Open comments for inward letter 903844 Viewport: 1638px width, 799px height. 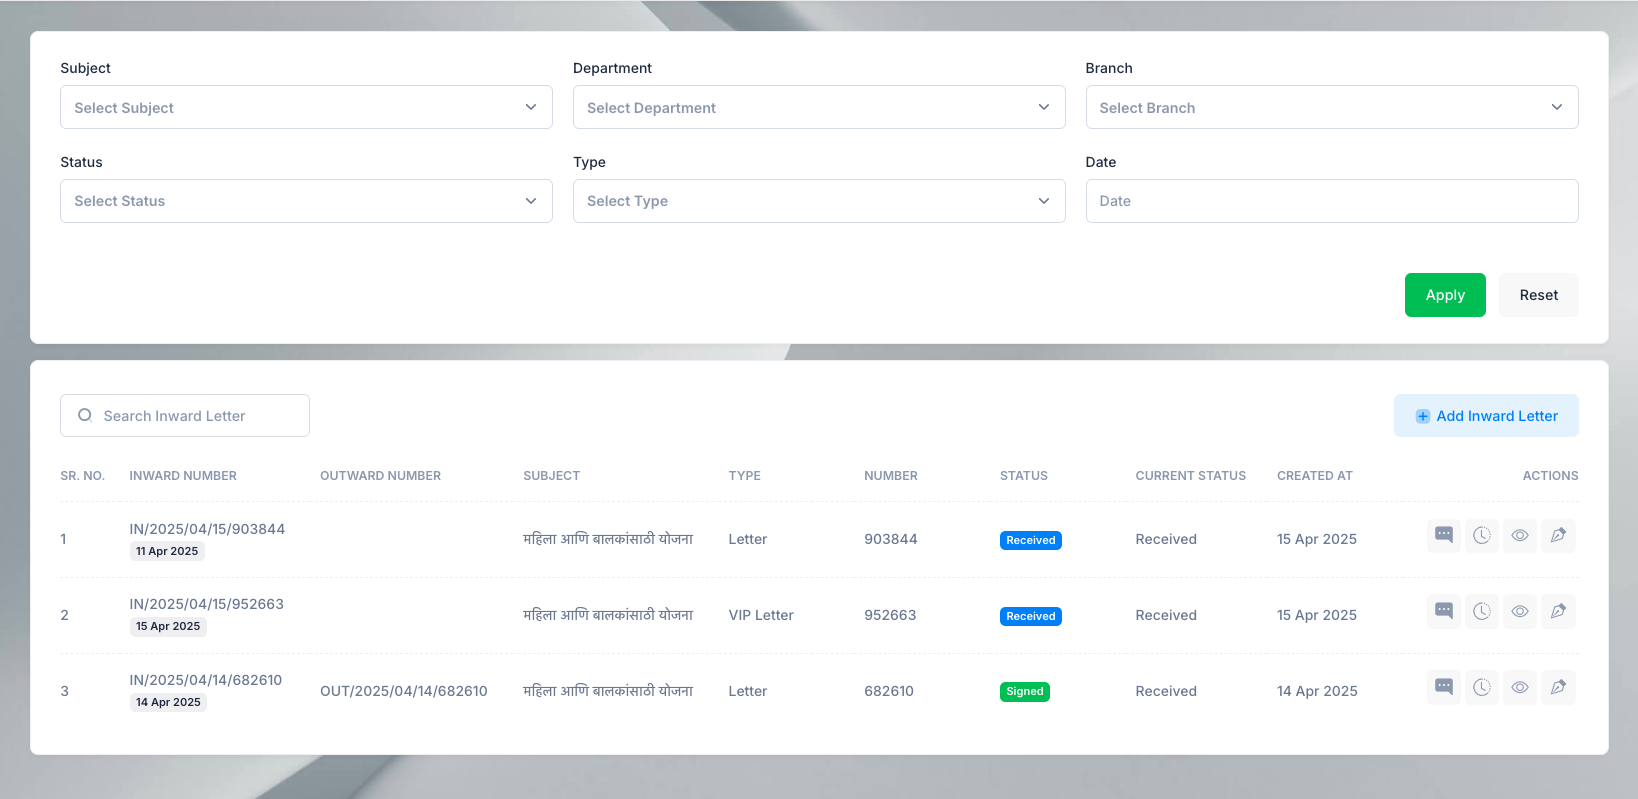point(1443,535)
